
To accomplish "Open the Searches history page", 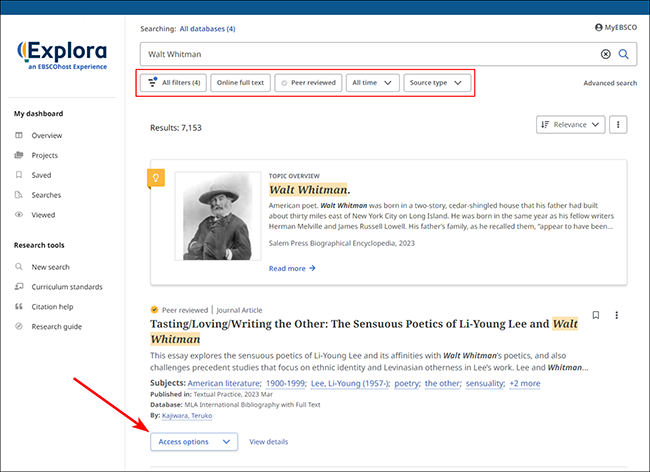I will [x=46, y=195].
